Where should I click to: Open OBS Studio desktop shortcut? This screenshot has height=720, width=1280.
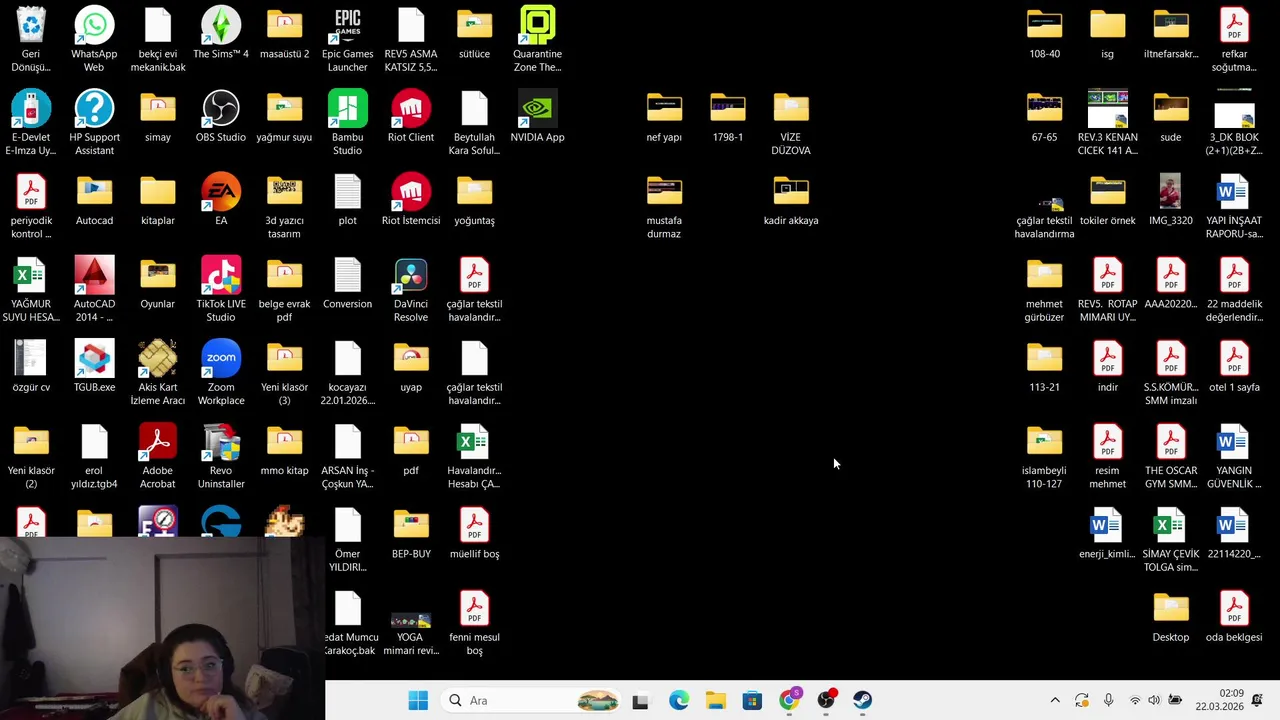pyautogui.click(x=221, y=108)
